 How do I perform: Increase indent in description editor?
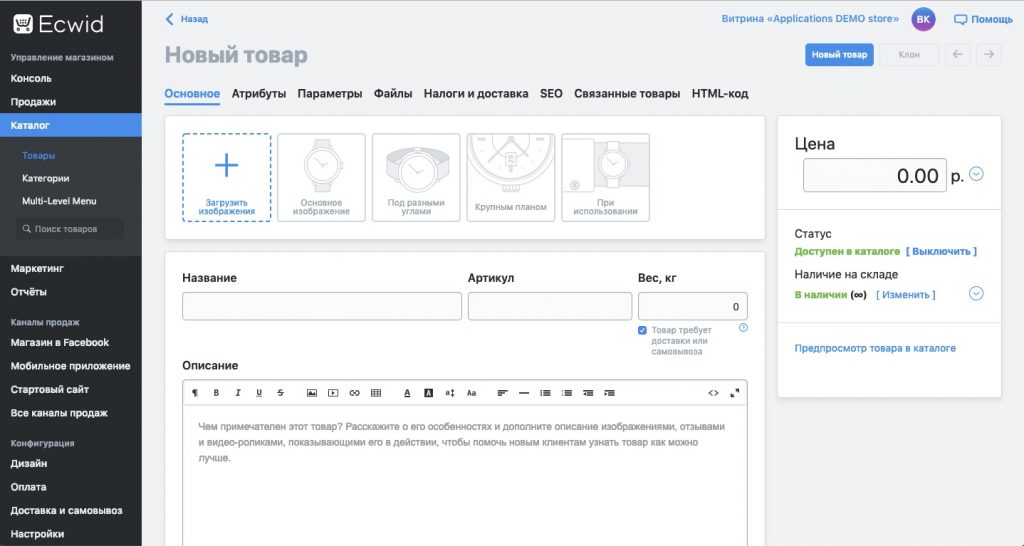[x=610, y=393]
